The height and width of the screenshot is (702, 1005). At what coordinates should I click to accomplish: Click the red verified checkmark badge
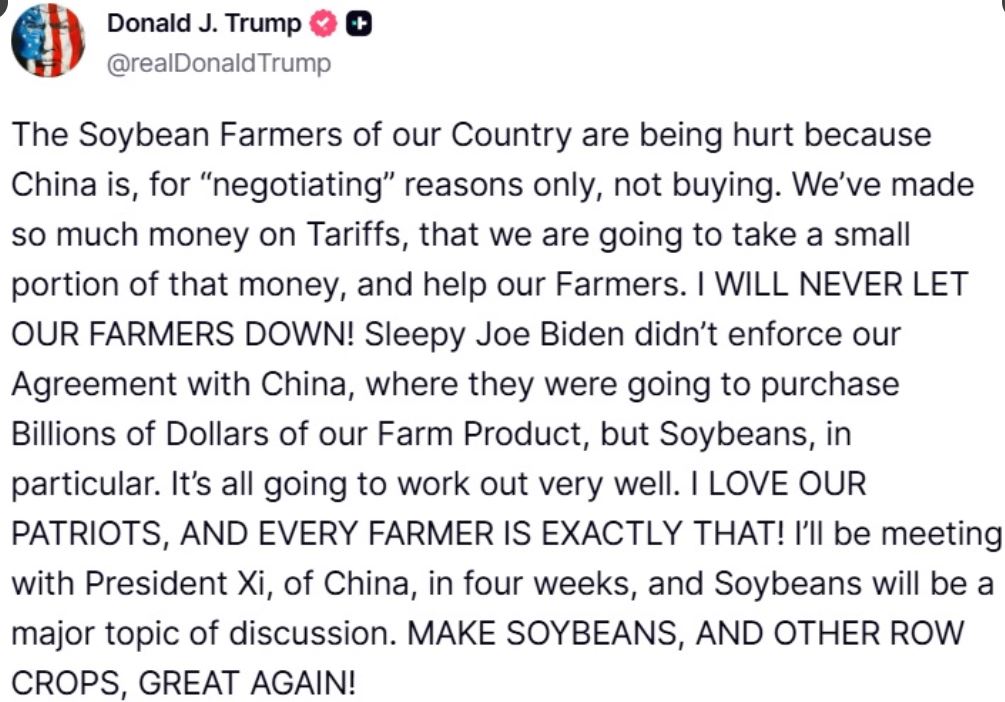(x=322, y=26)
